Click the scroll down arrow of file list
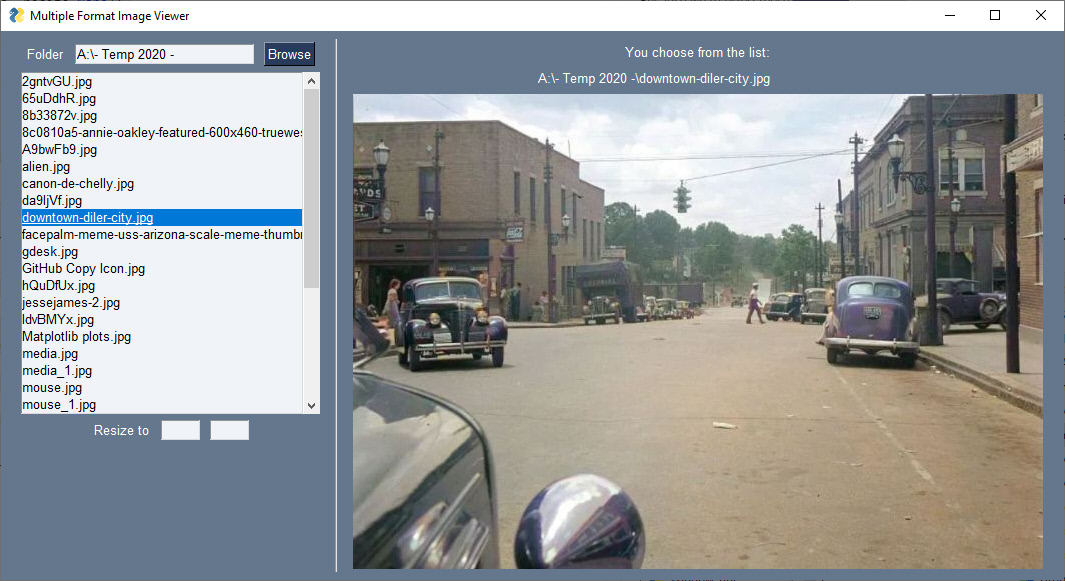The height and width of the screenshot is (581, 1065). click(x=311, y=405)
